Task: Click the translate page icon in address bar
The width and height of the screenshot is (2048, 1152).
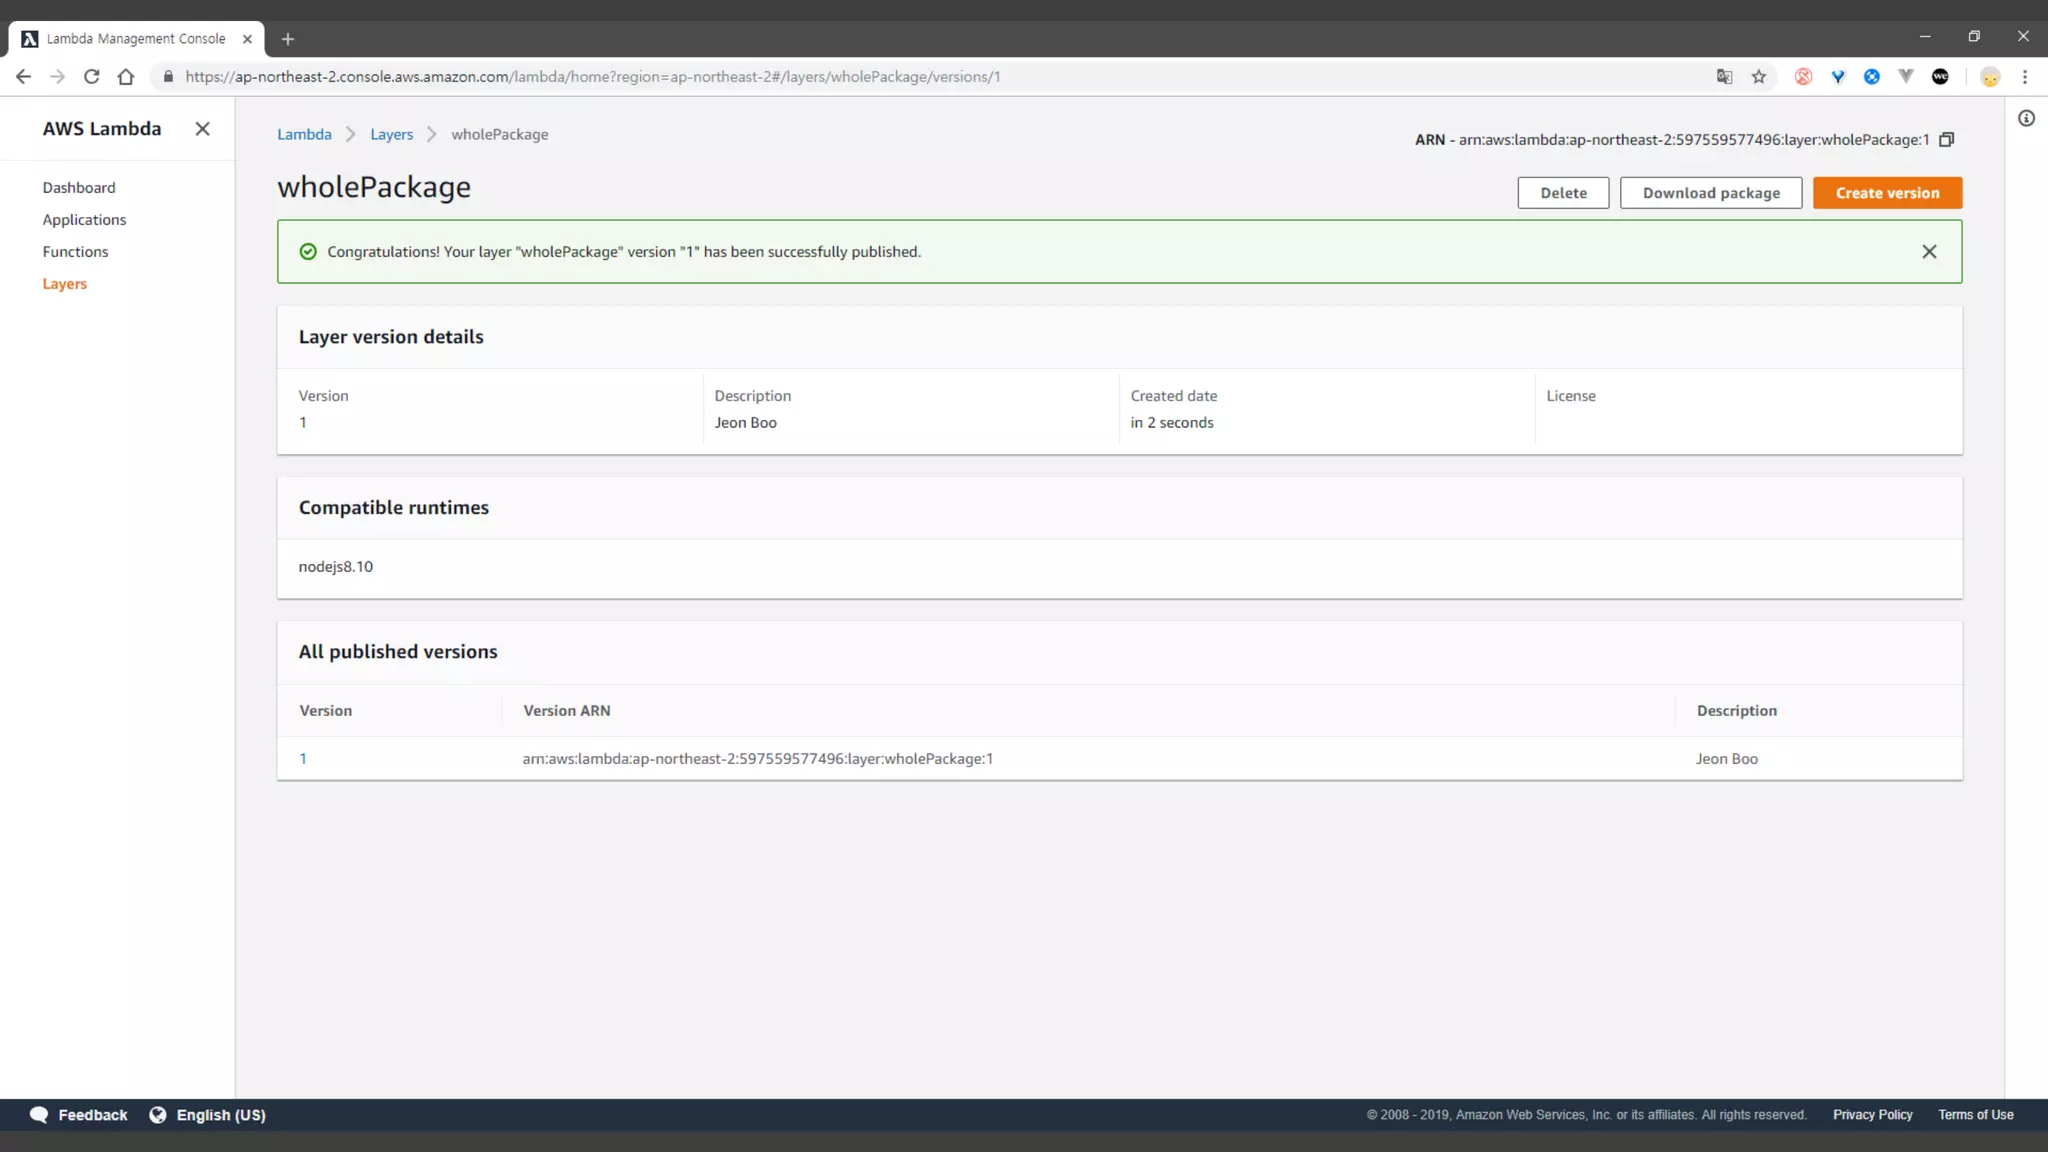Action: point(1724,77)
